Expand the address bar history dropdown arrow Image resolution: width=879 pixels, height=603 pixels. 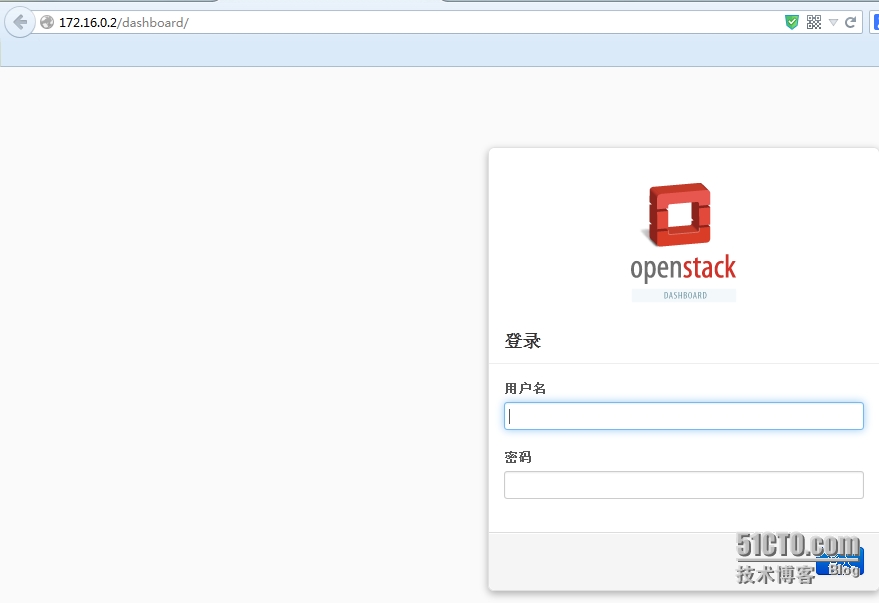click(x=833, y=22)
